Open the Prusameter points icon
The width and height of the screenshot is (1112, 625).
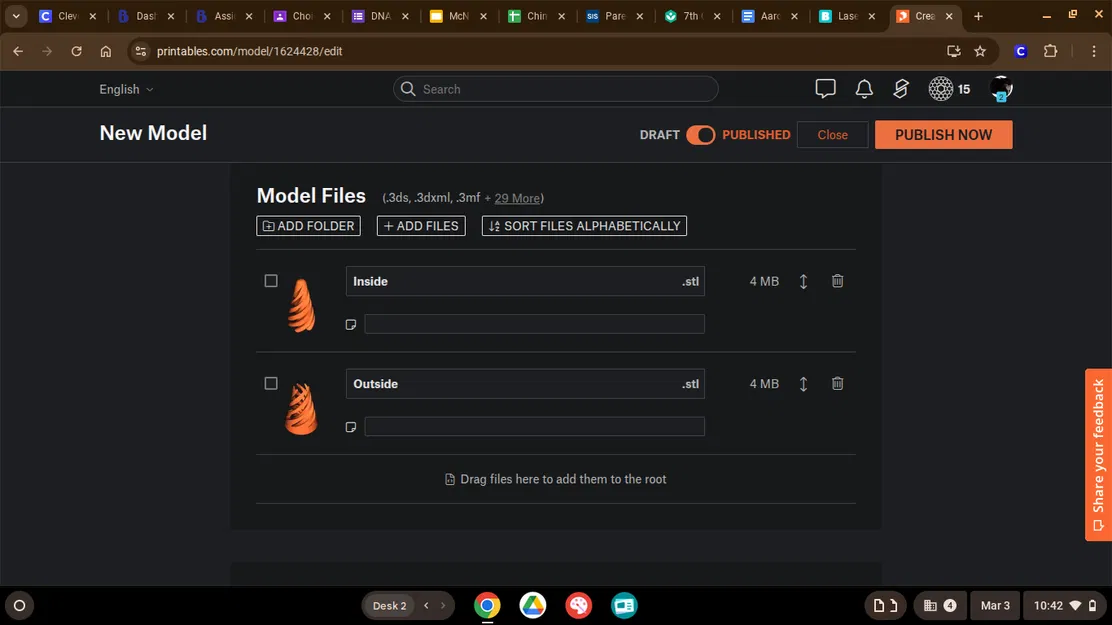coord(901,89)
